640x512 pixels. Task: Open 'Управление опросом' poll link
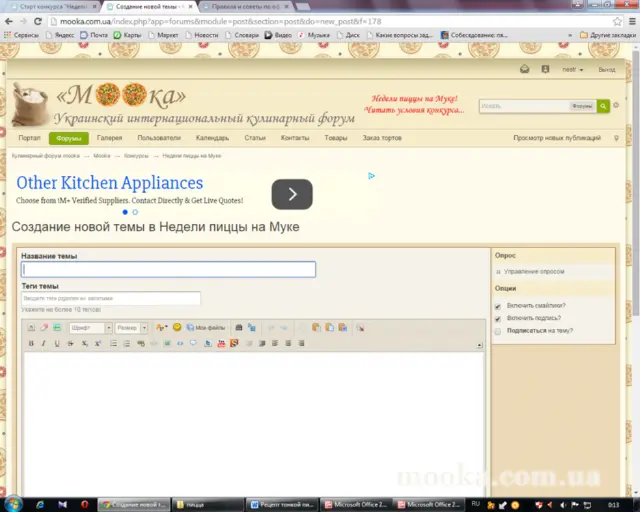[534, 272]
